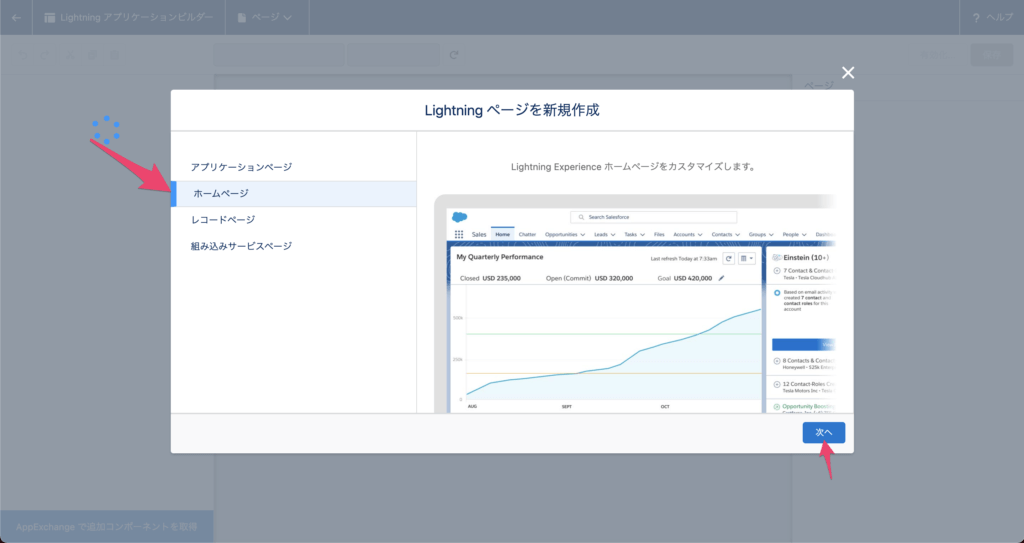
Task: Open ヘルプ in the top-right corner
Action: 992,17
